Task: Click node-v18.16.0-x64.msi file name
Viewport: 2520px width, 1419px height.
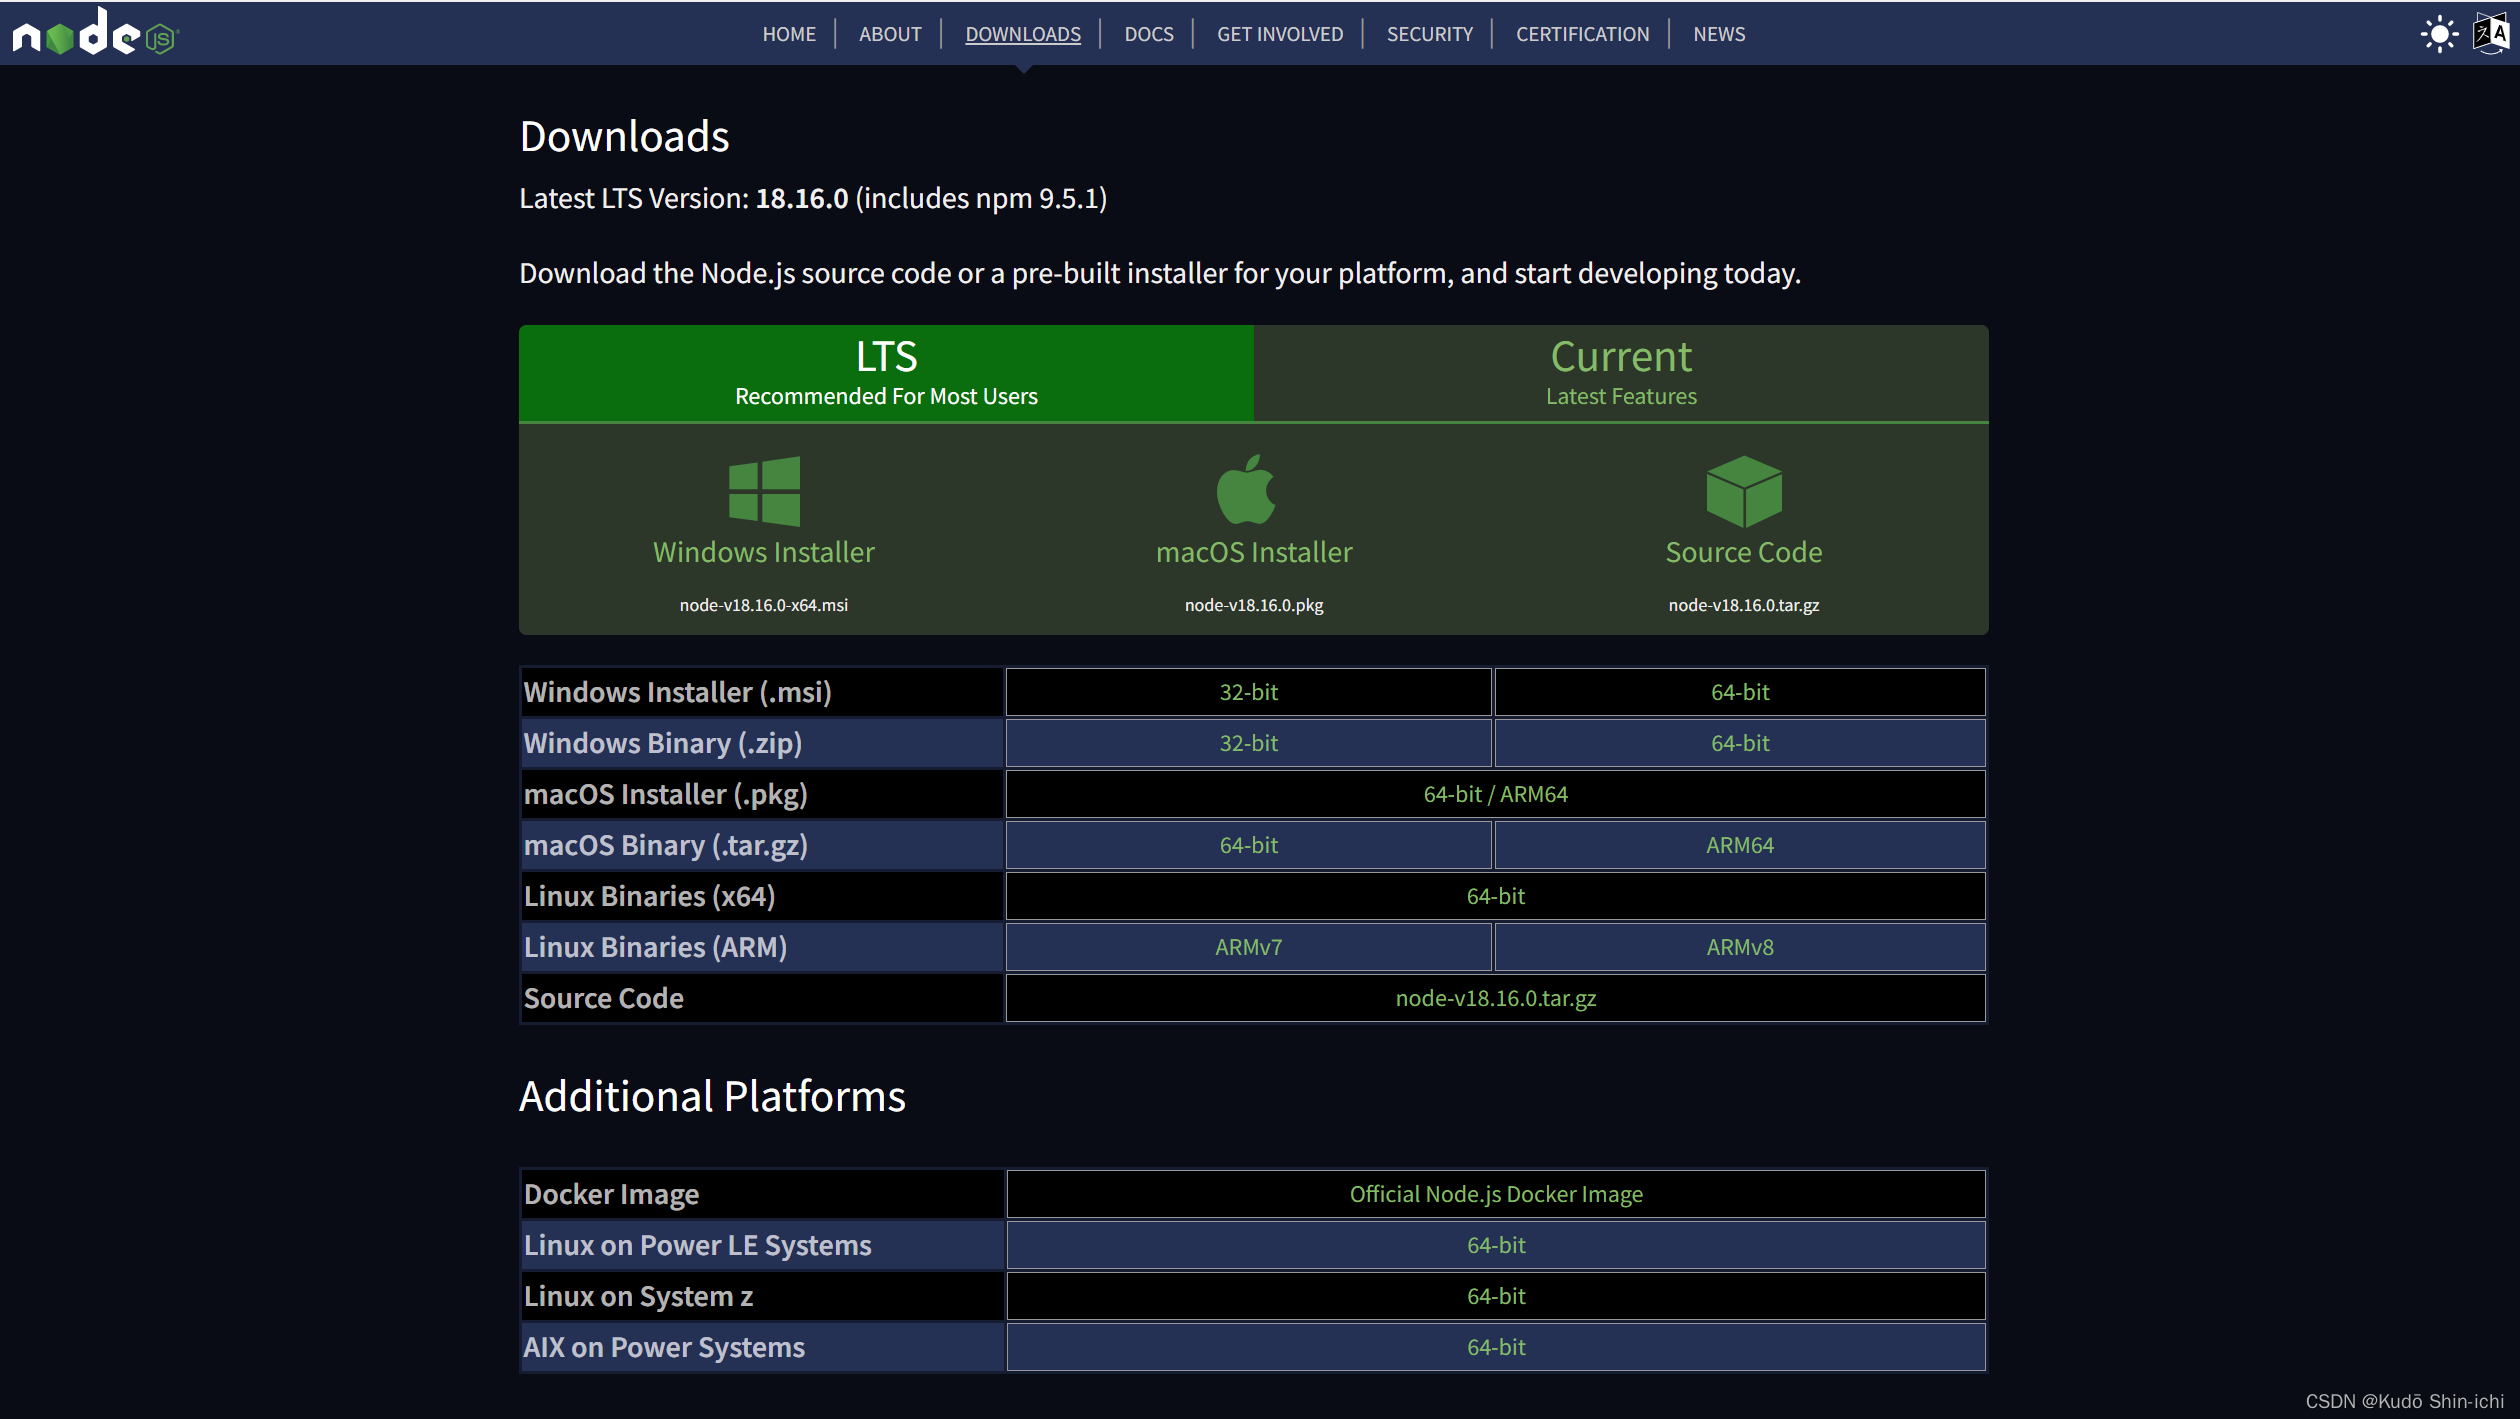Action: [764, 605]
